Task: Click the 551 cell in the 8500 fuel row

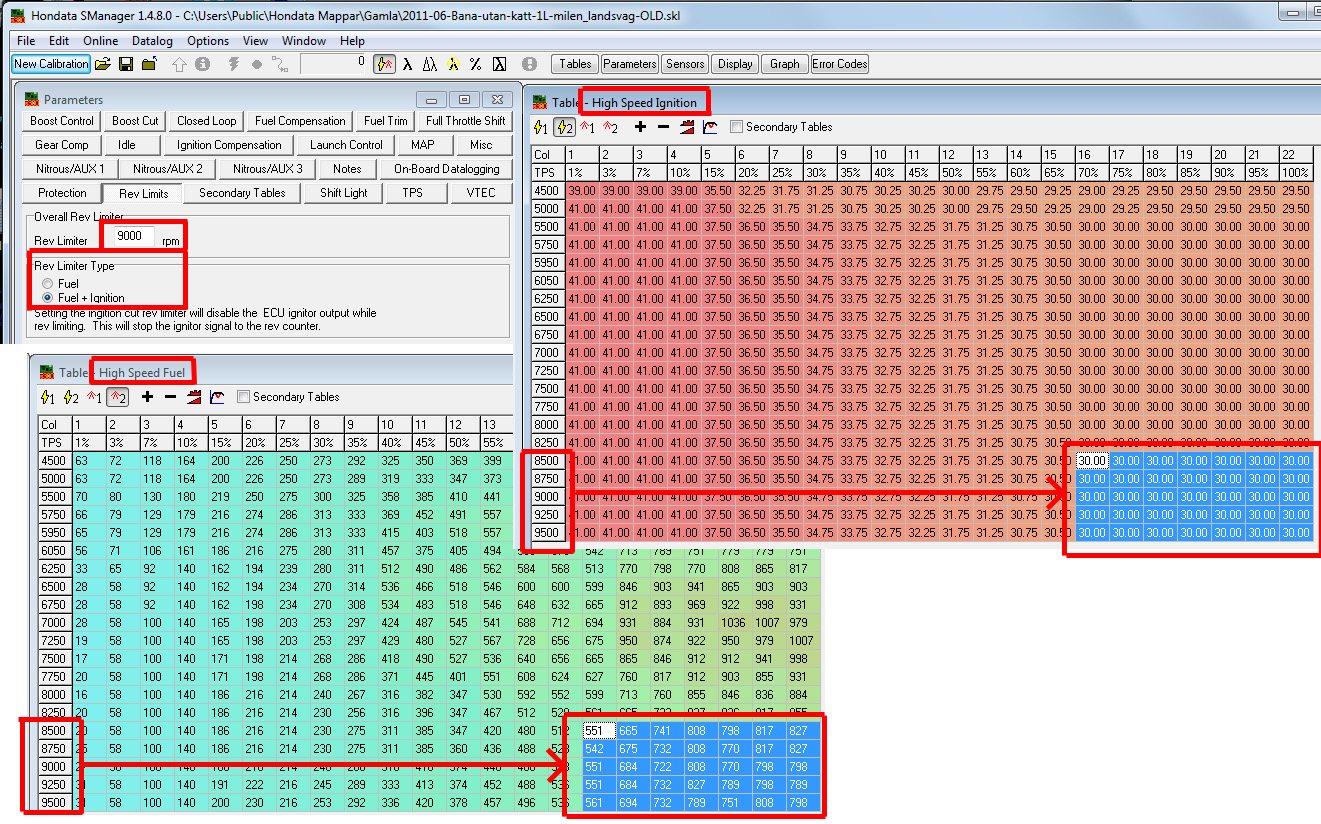Action: 598,731
